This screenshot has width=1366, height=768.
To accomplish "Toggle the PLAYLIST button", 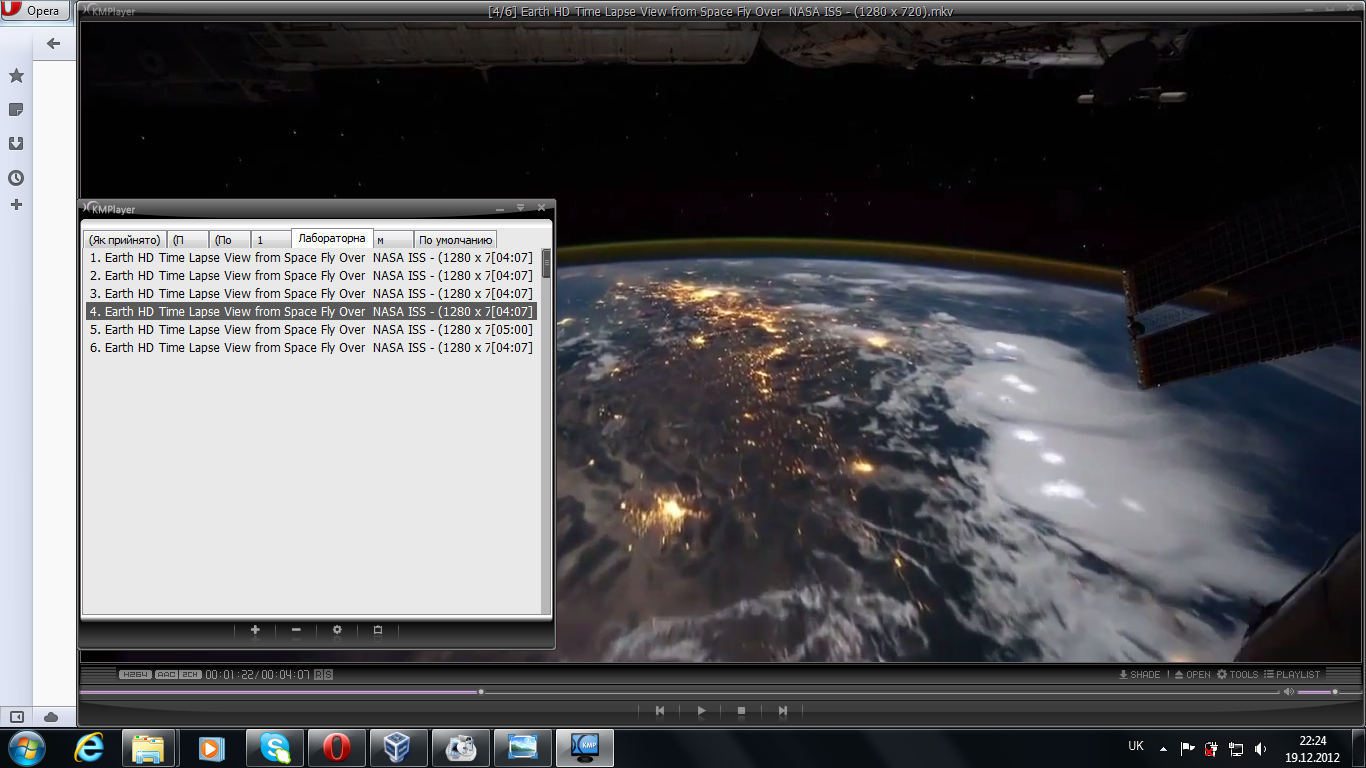I will 1292,675.
